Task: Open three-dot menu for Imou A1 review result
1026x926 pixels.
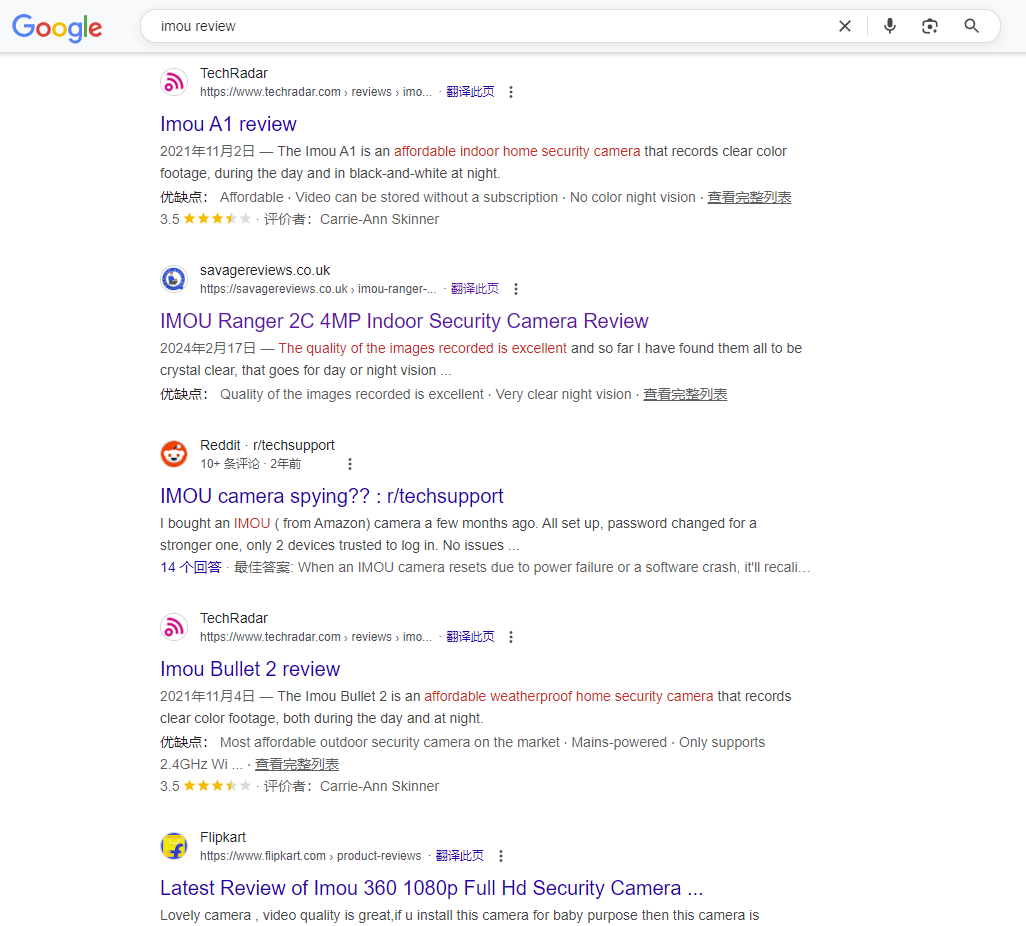Action: 511,92
